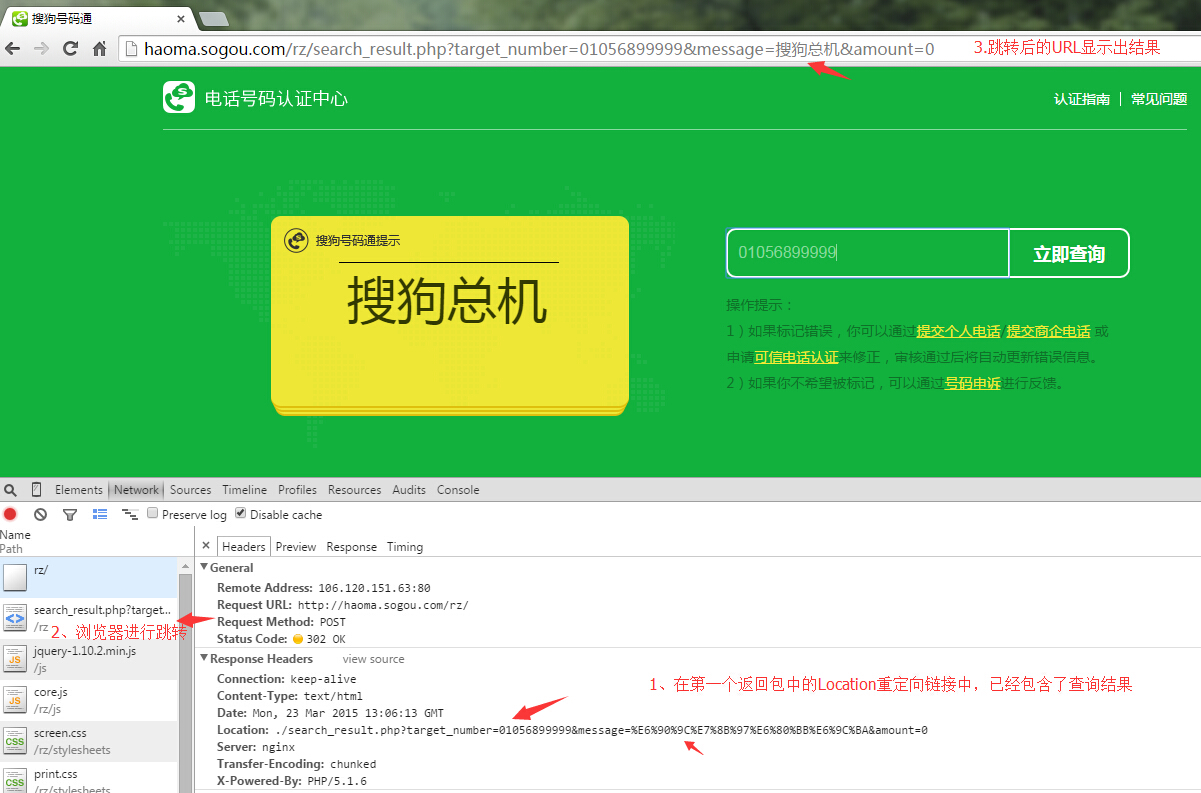The width and height of the screenshot is (1201, 793).
Task: Open the 认证指南 link
Action: [x=1081, y=99]
